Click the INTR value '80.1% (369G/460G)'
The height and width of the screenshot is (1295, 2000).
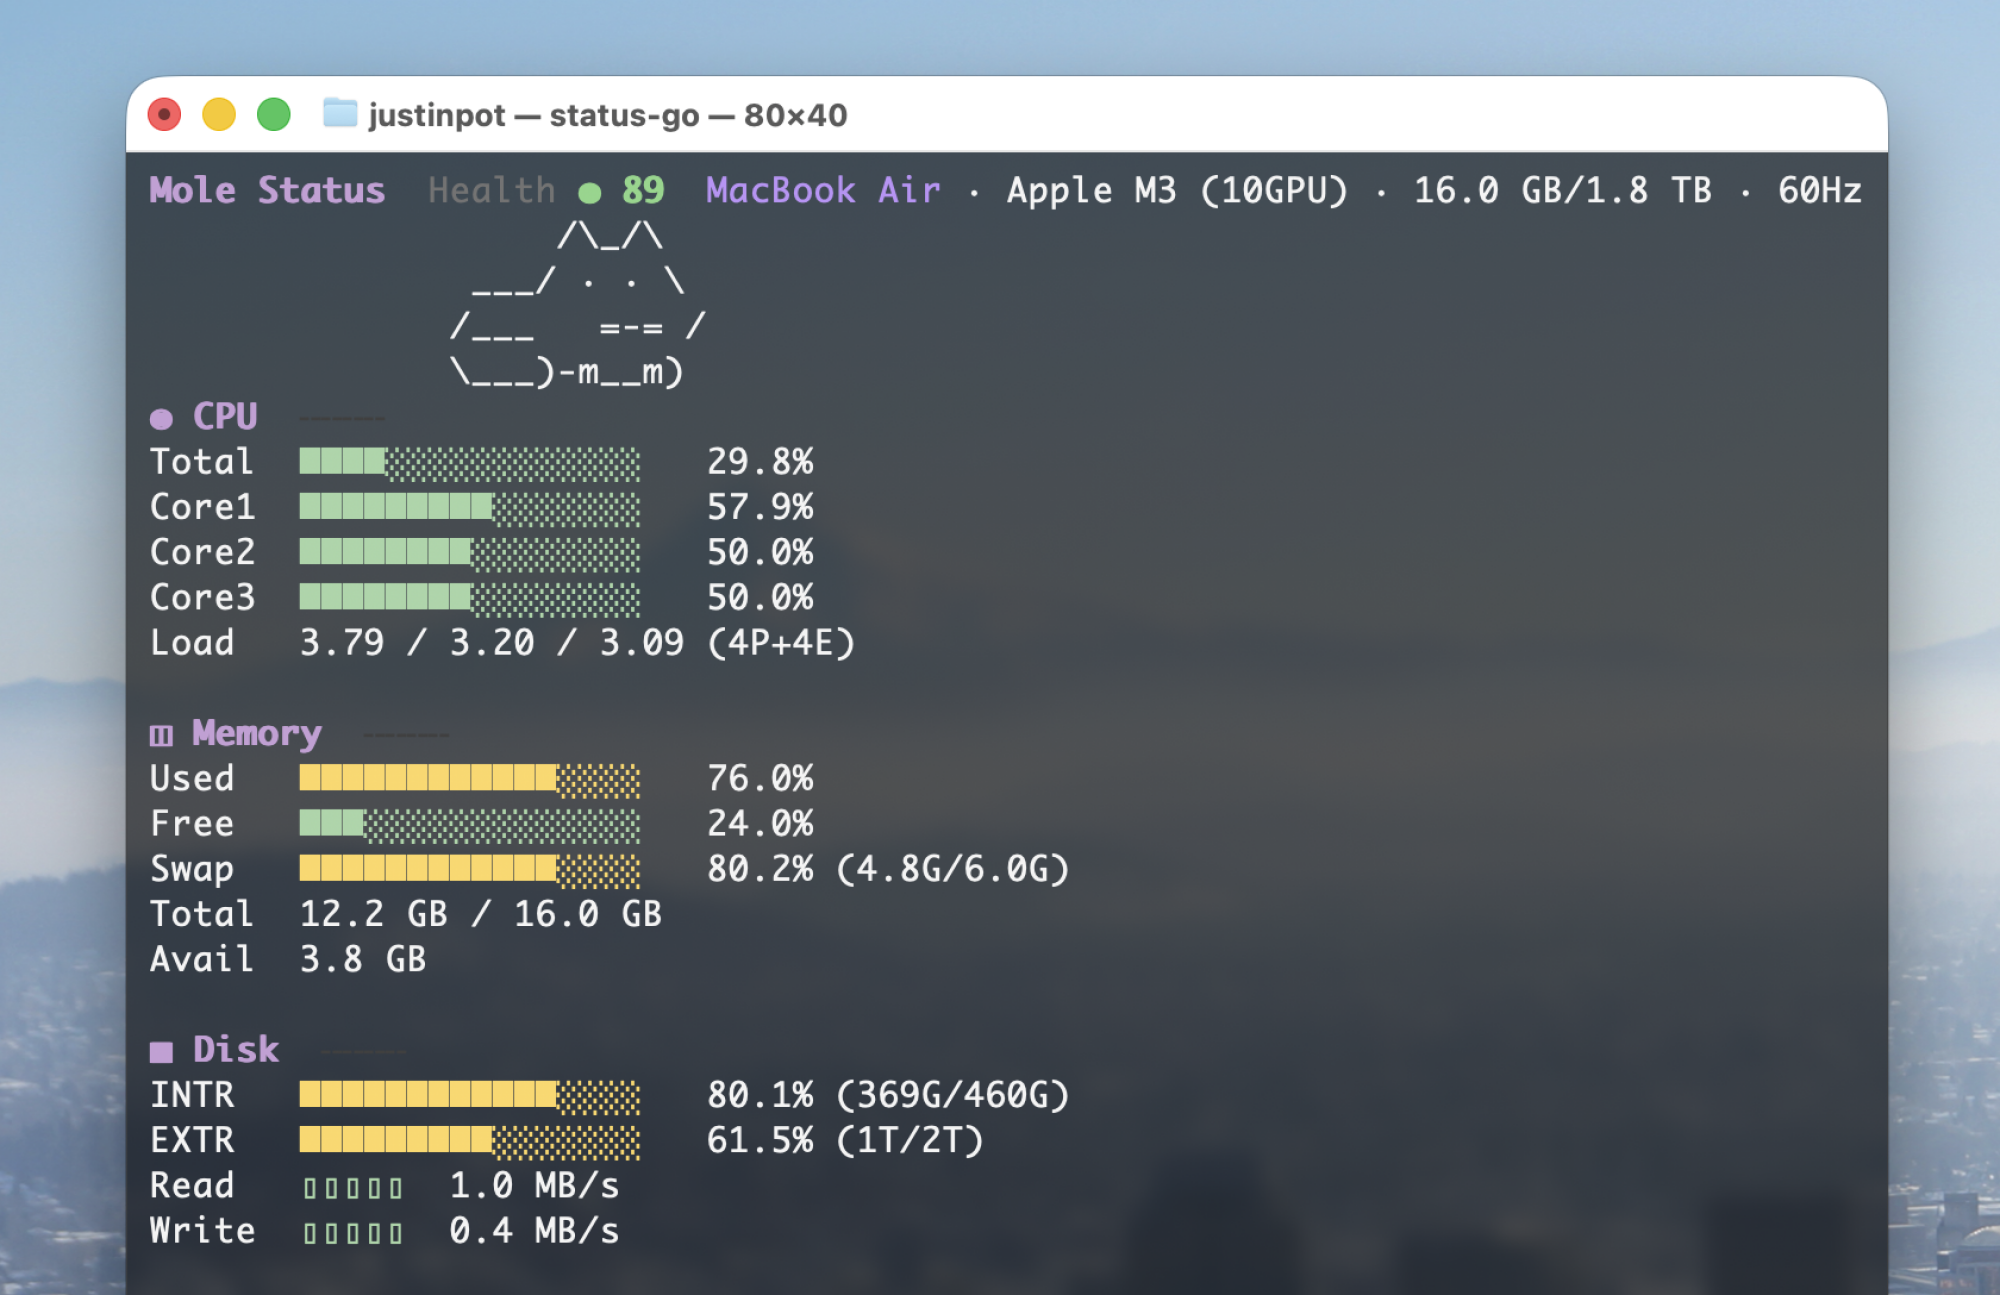(888, 1096)
